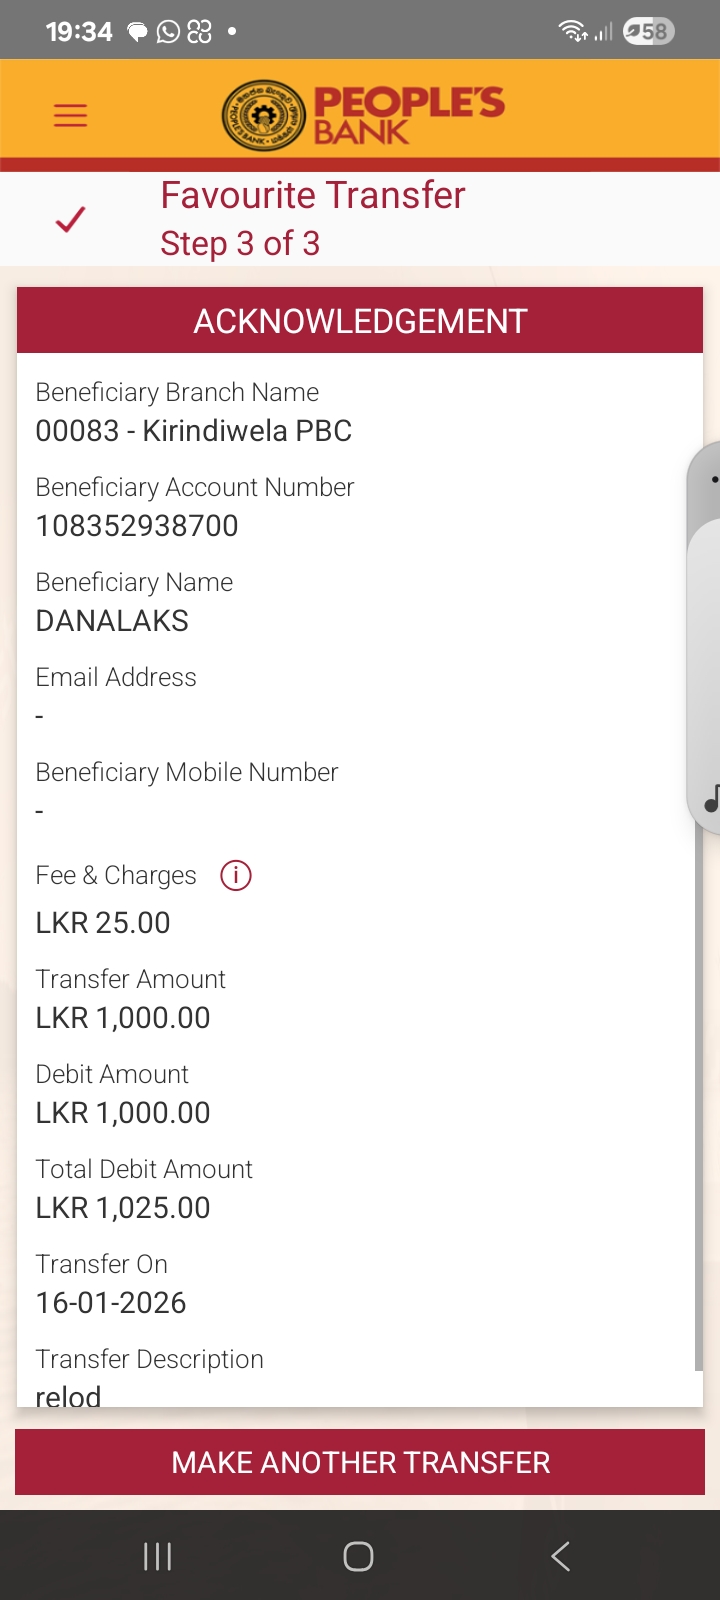This screenshot has height=1600, width=720.
Task: Tap the branch name Kirindiwela PBC
Action: (194, 431)
